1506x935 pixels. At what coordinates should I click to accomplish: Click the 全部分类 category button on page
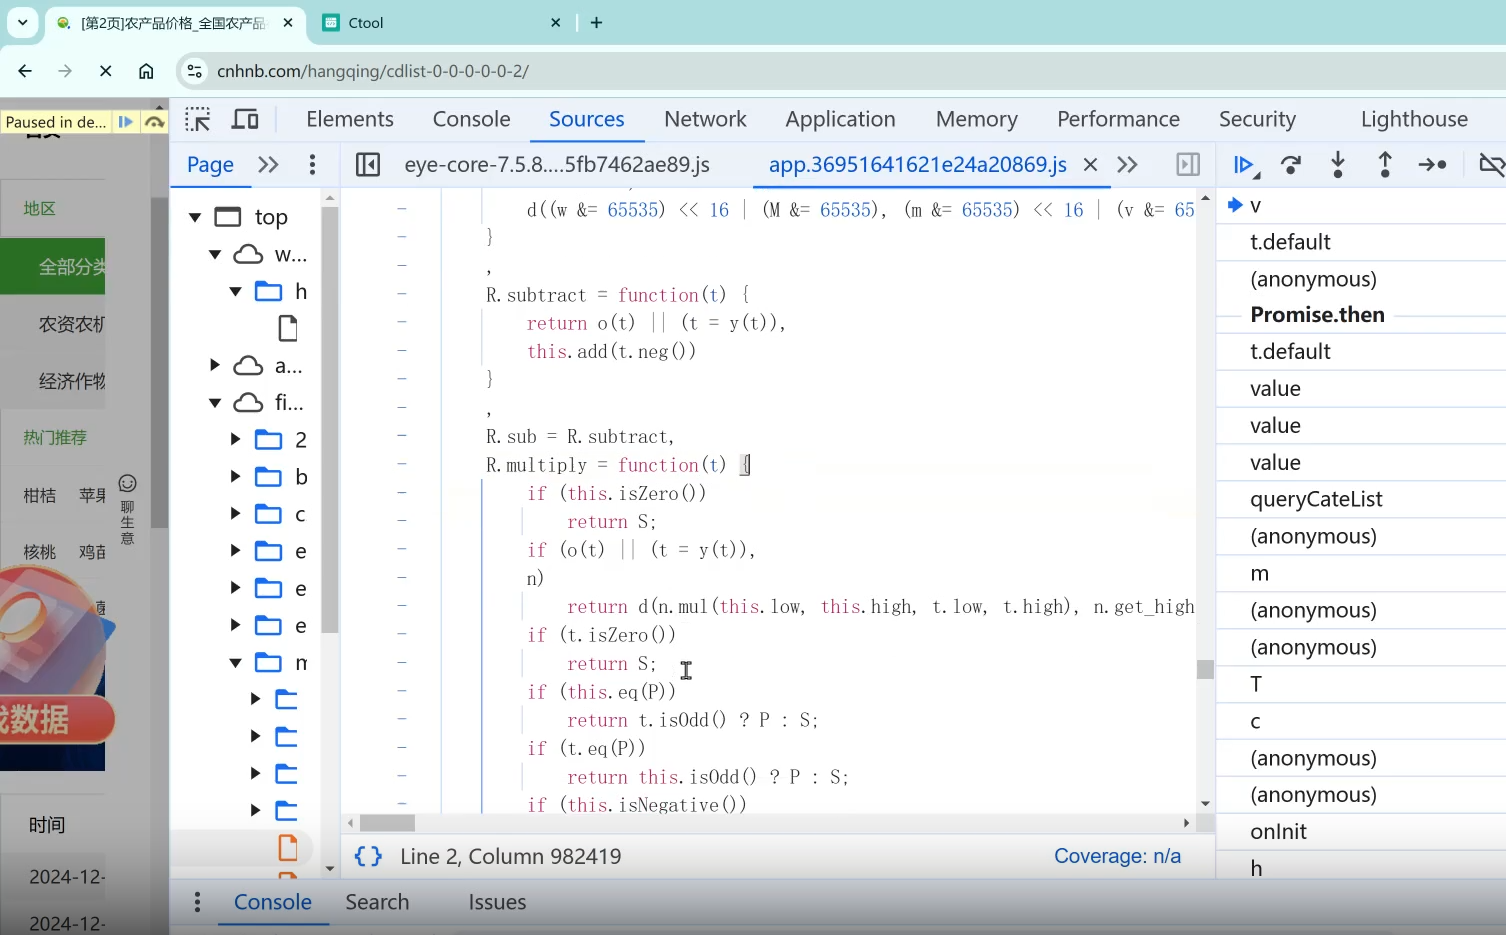click(x=52, y=267)
